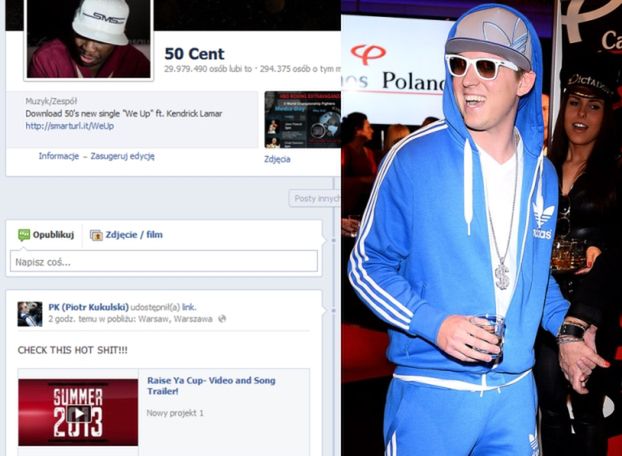622x456 pixels.
Task: Click the photo icon beside Zdjęcie / film
Action: click(96, 236)
